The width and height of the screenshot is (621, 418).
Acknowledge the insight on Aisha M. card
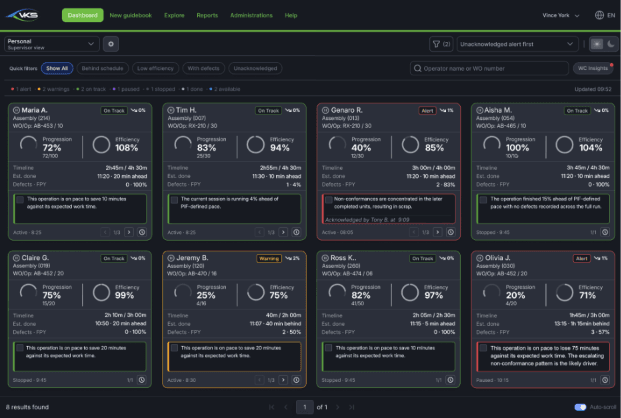[483, 200]
